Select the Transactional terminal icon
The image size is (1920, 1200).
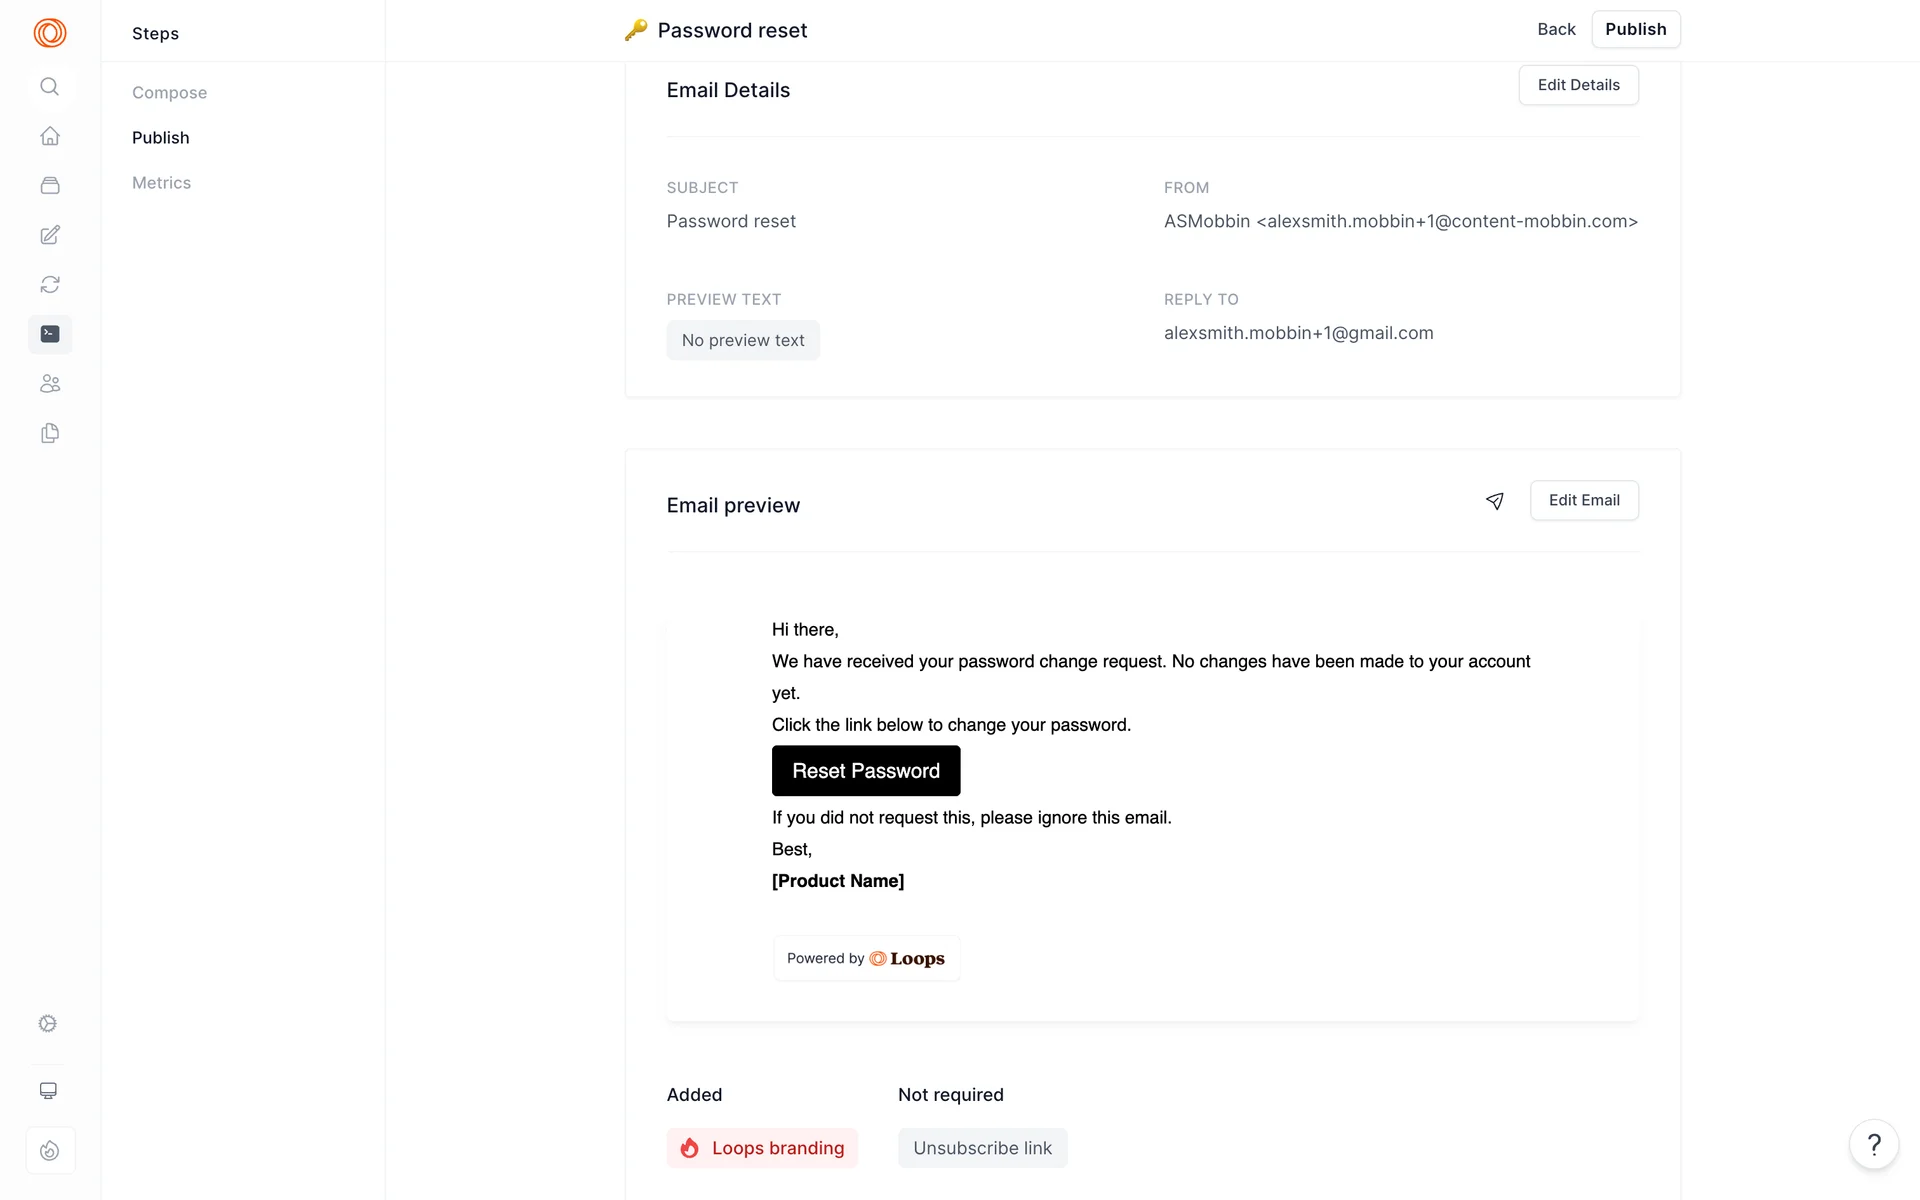50,334
